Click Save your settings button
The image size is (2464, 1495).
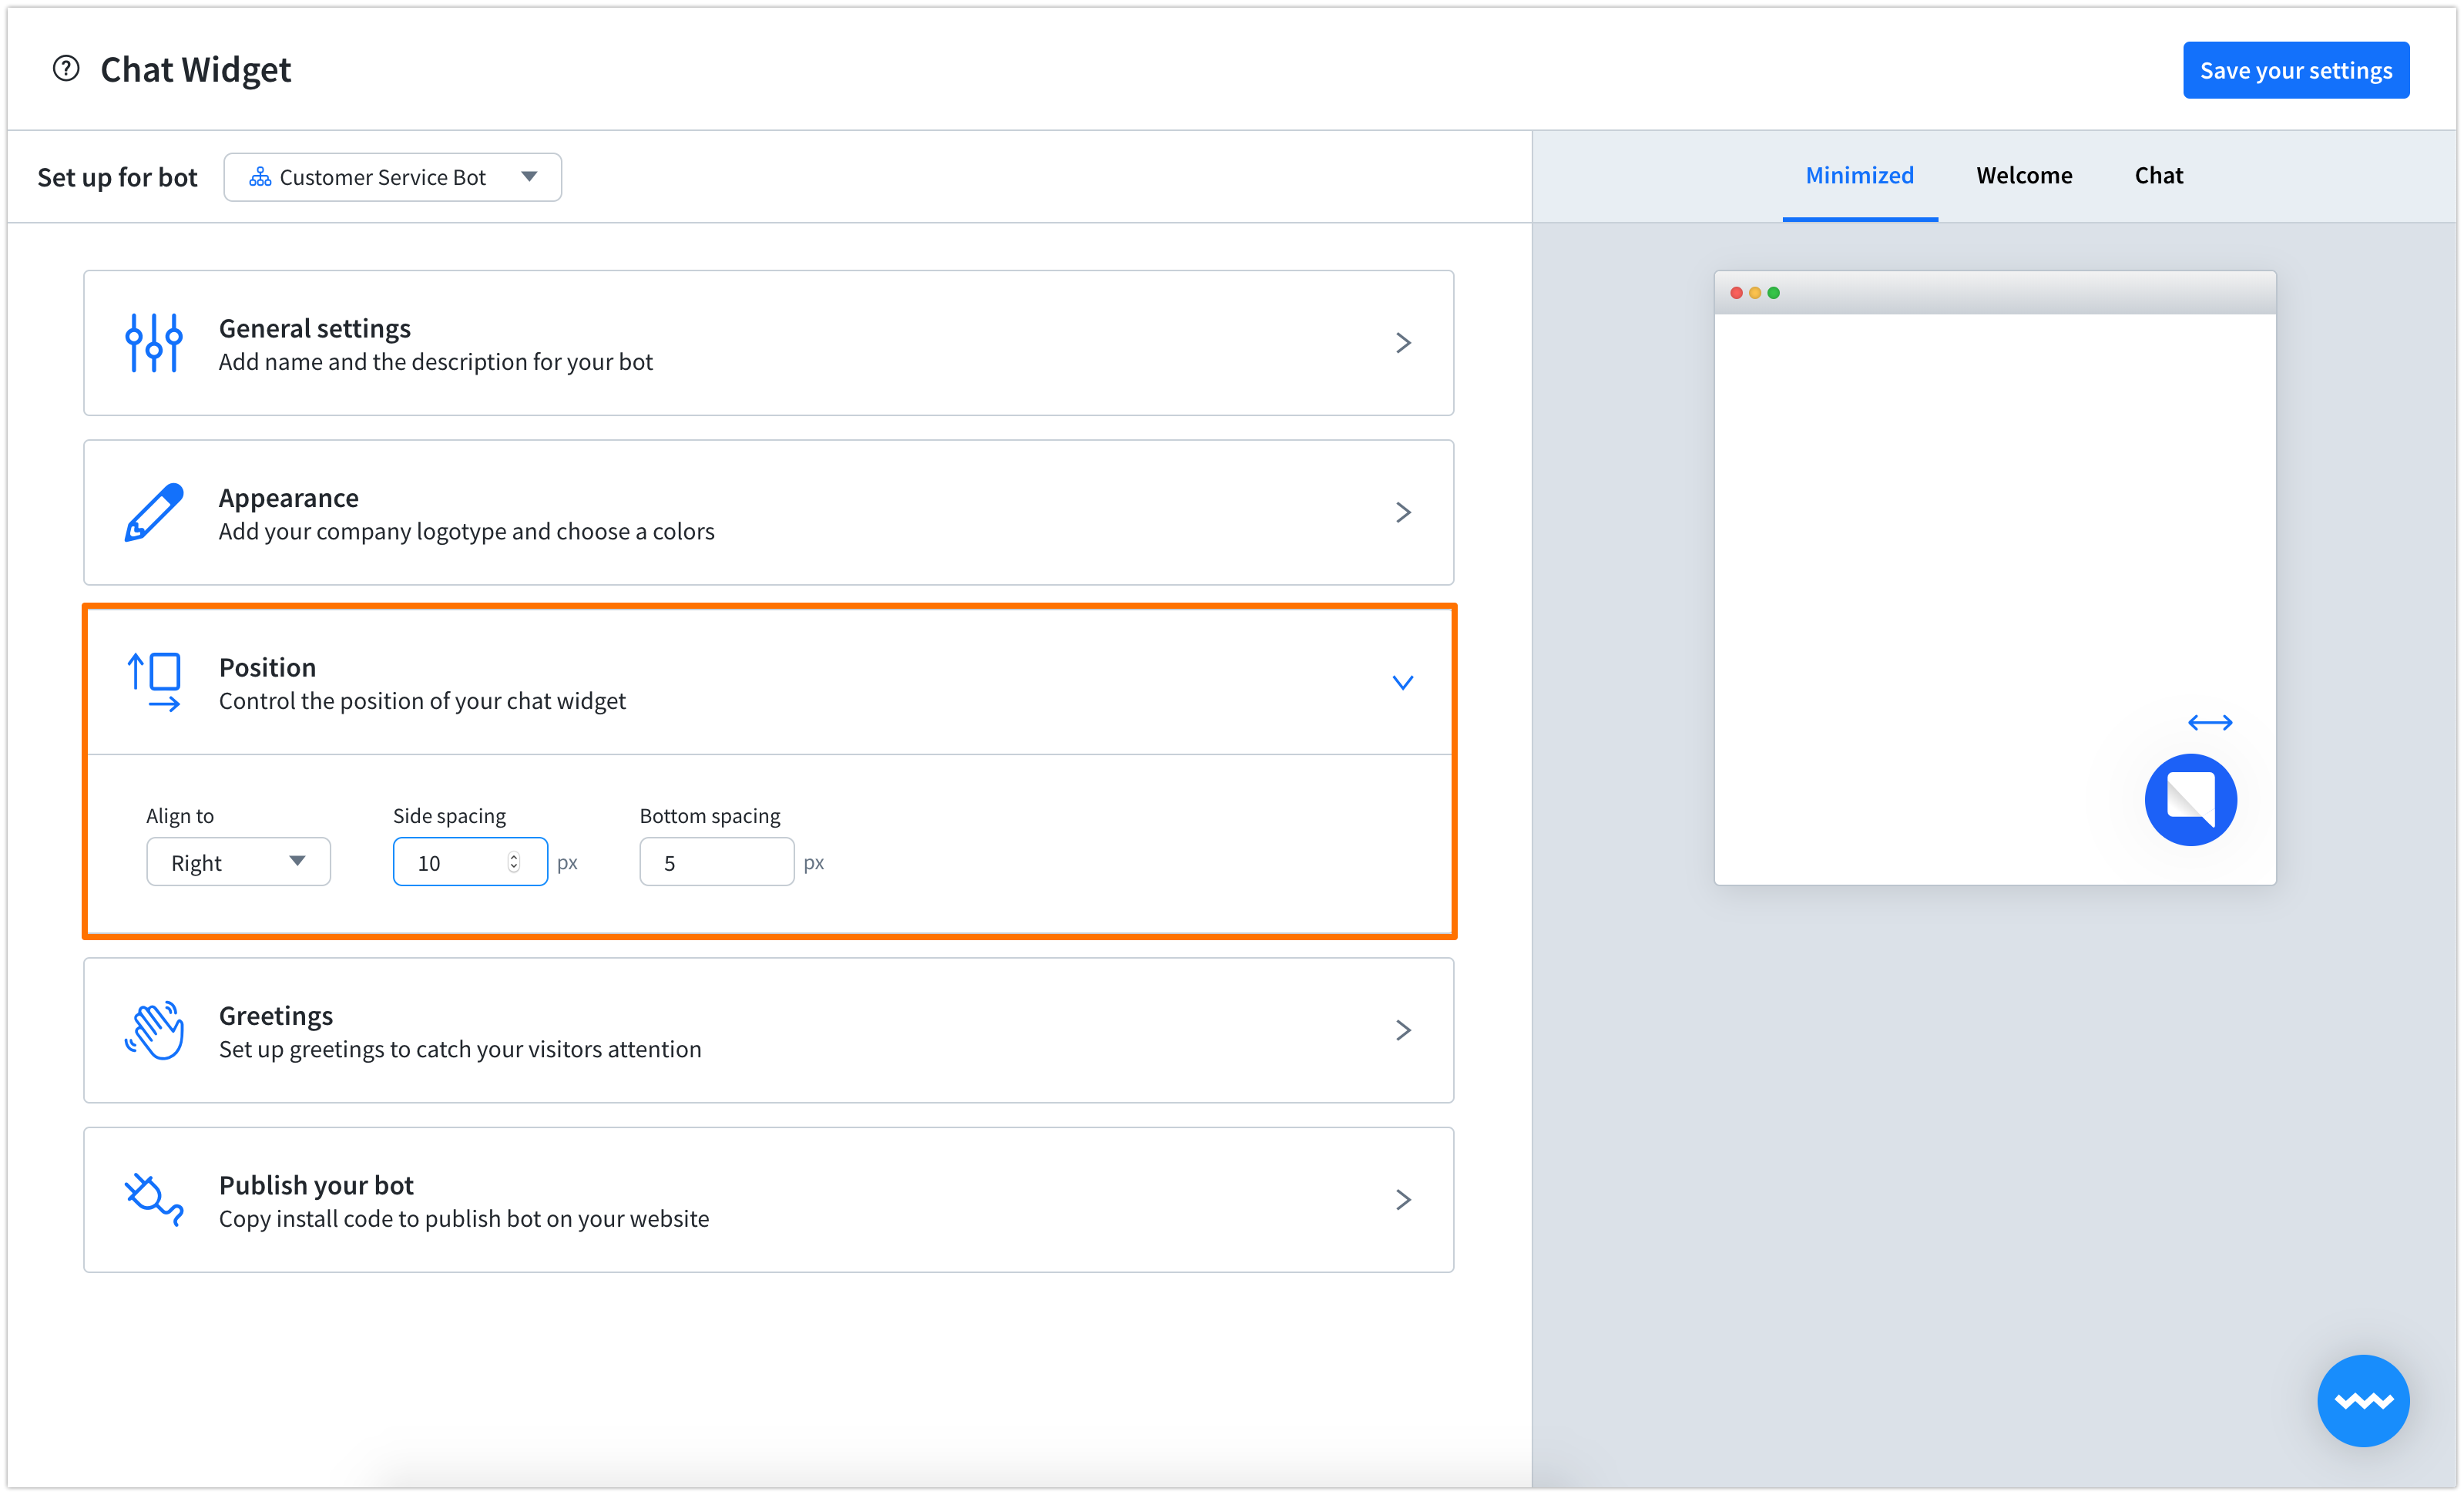point(2295,70)
